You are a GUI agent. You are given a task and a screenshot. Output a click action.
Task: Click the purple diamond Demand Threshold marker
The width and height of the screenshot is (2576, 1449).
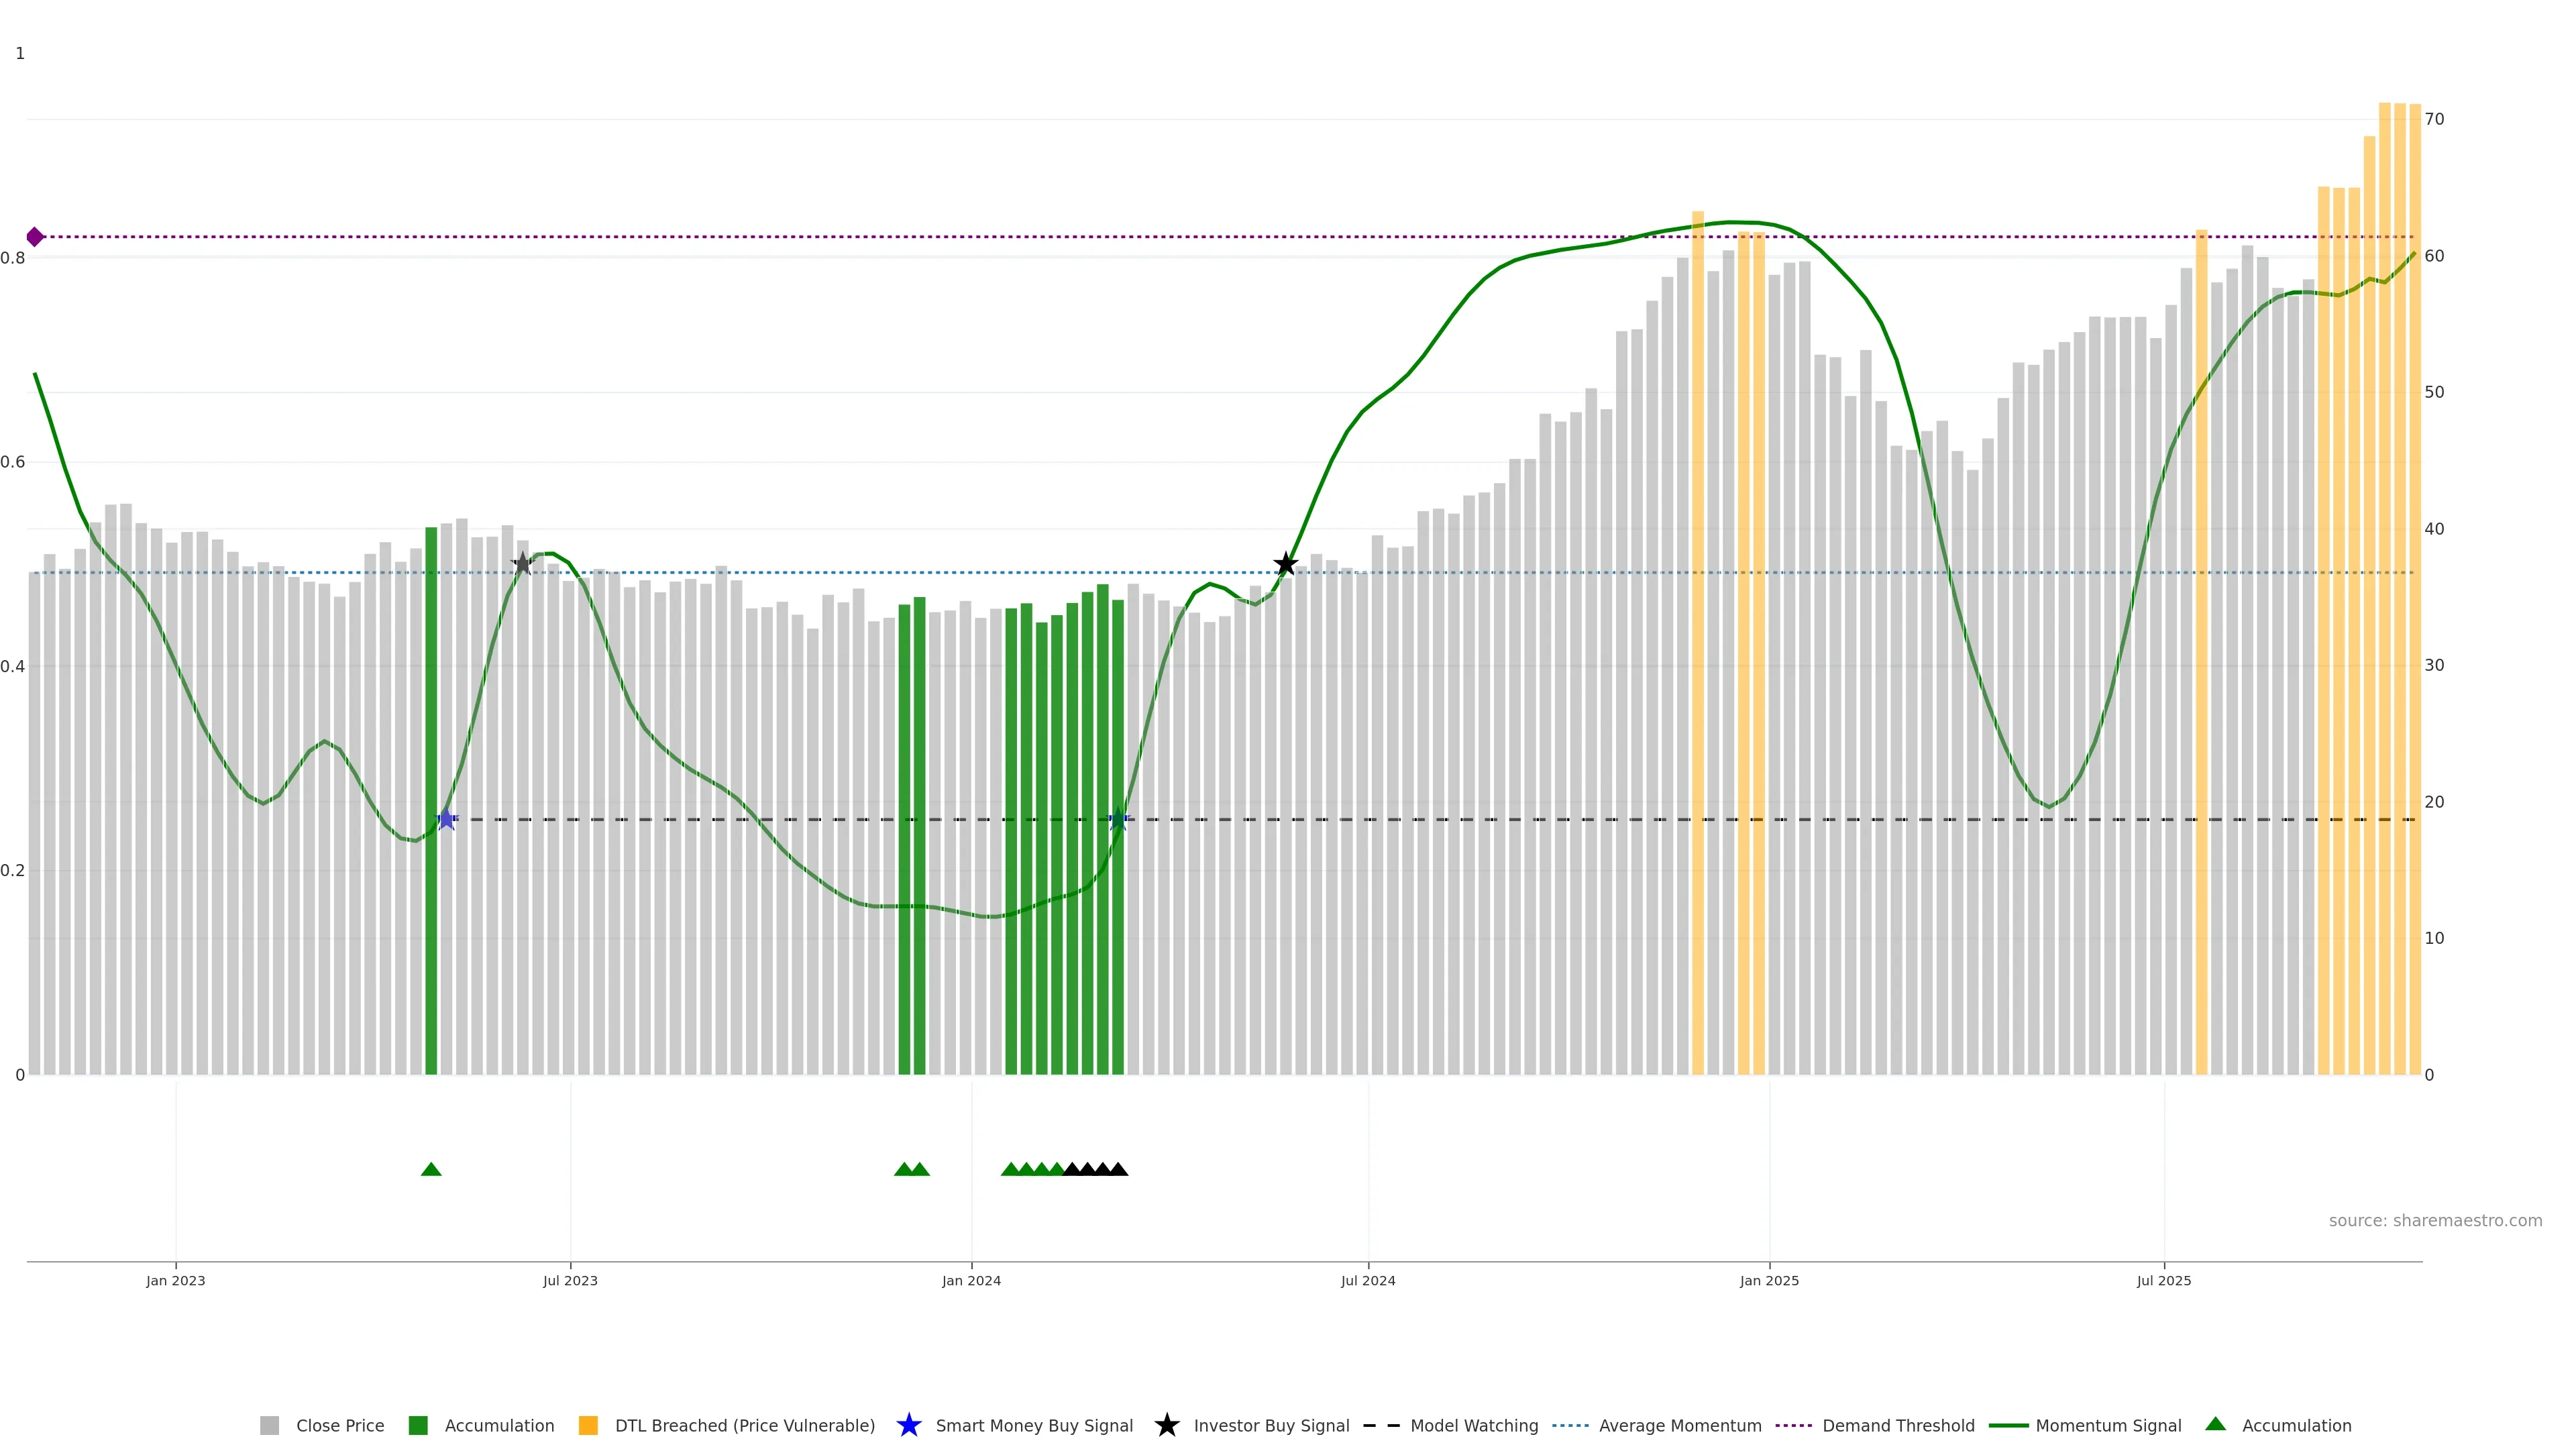tap(35, 237)
